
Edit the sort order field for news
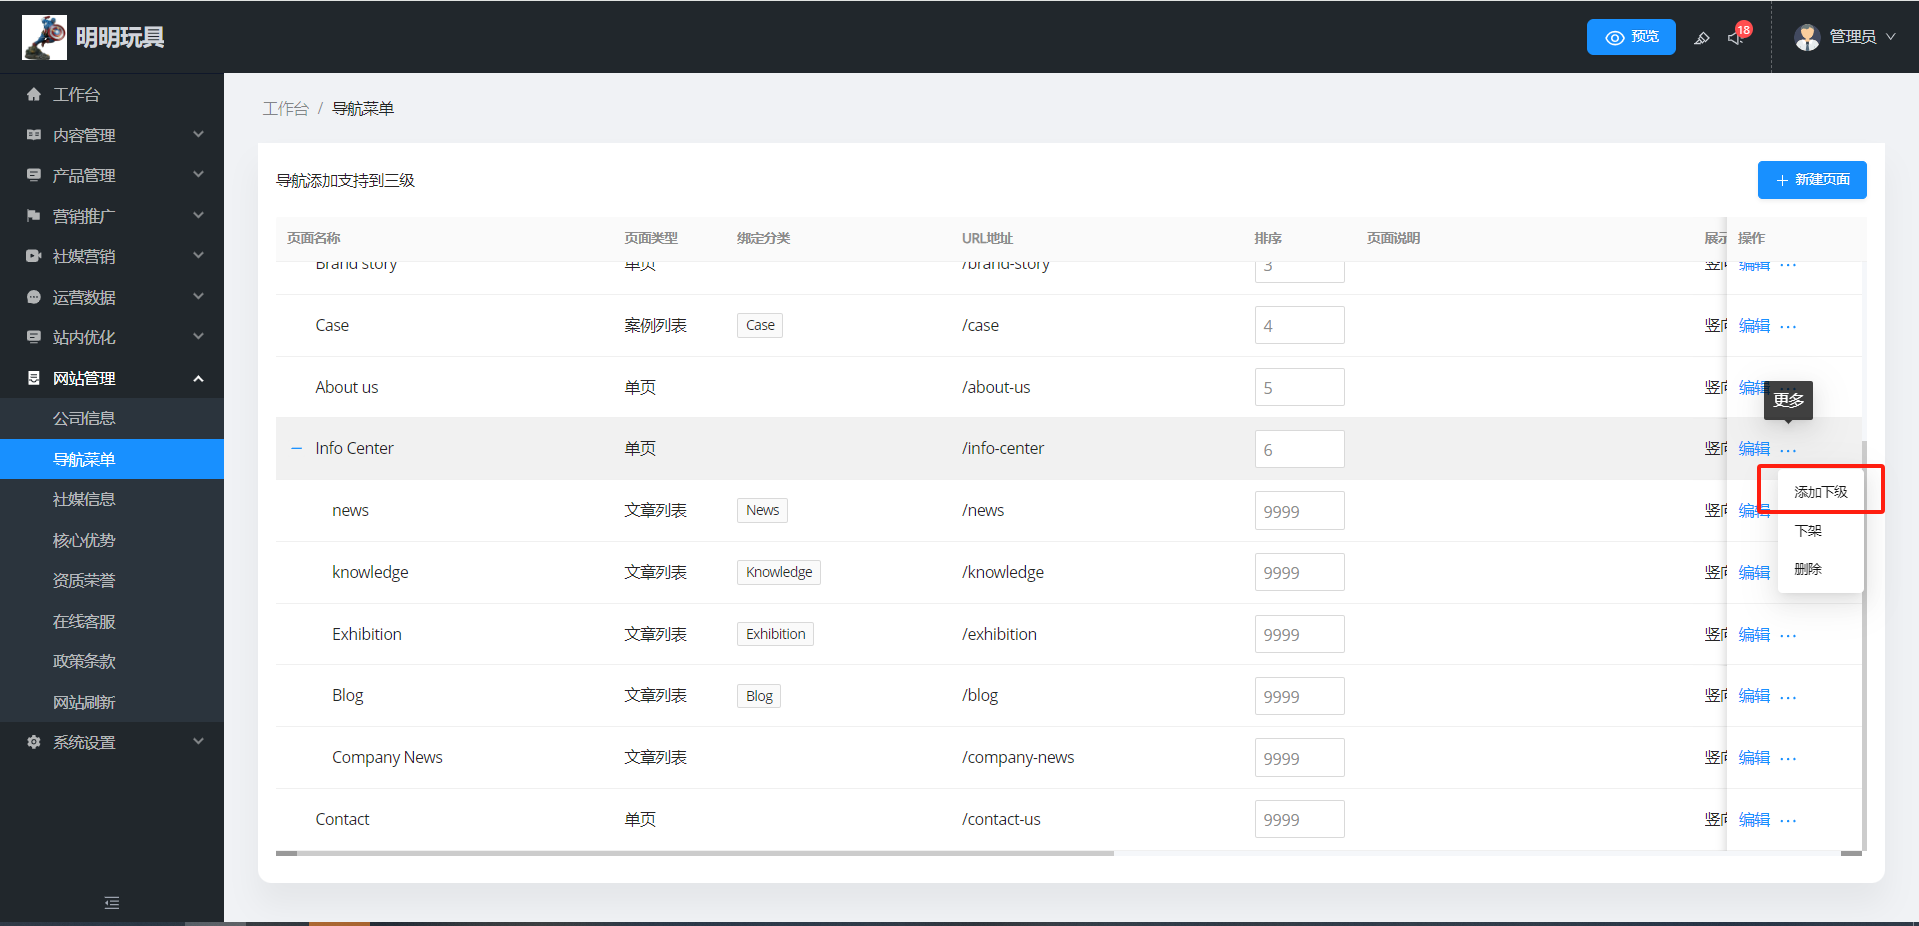click(x=1299, y=511)
